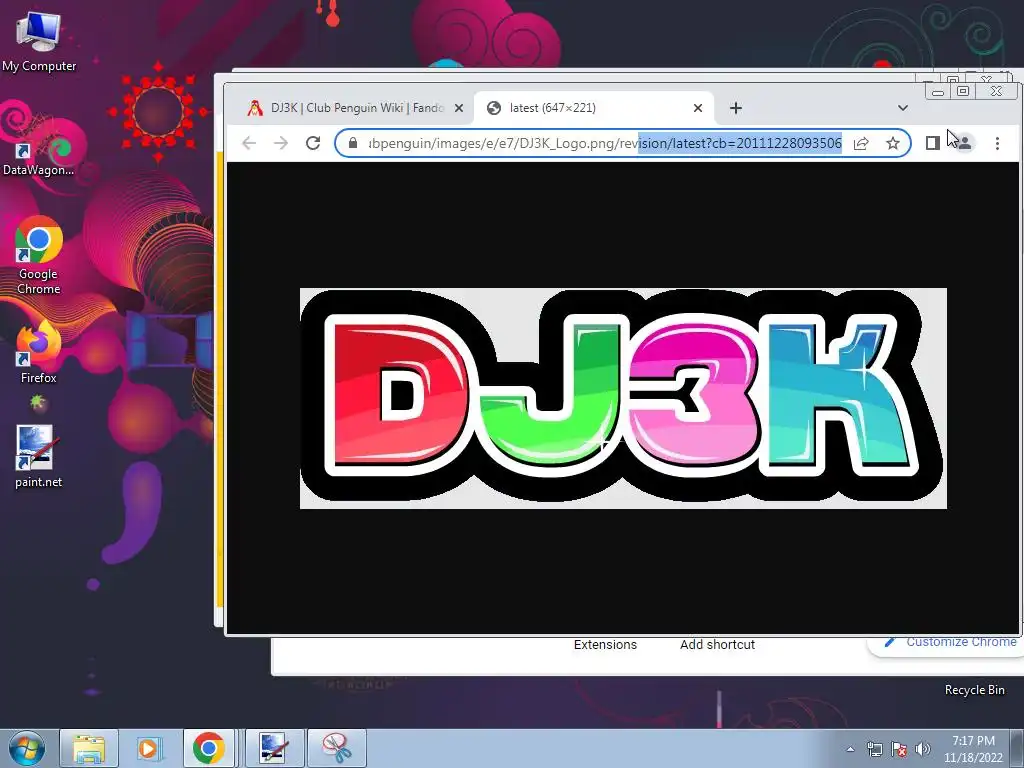Click Customize Chrome in background window

(x=950, y=642)
